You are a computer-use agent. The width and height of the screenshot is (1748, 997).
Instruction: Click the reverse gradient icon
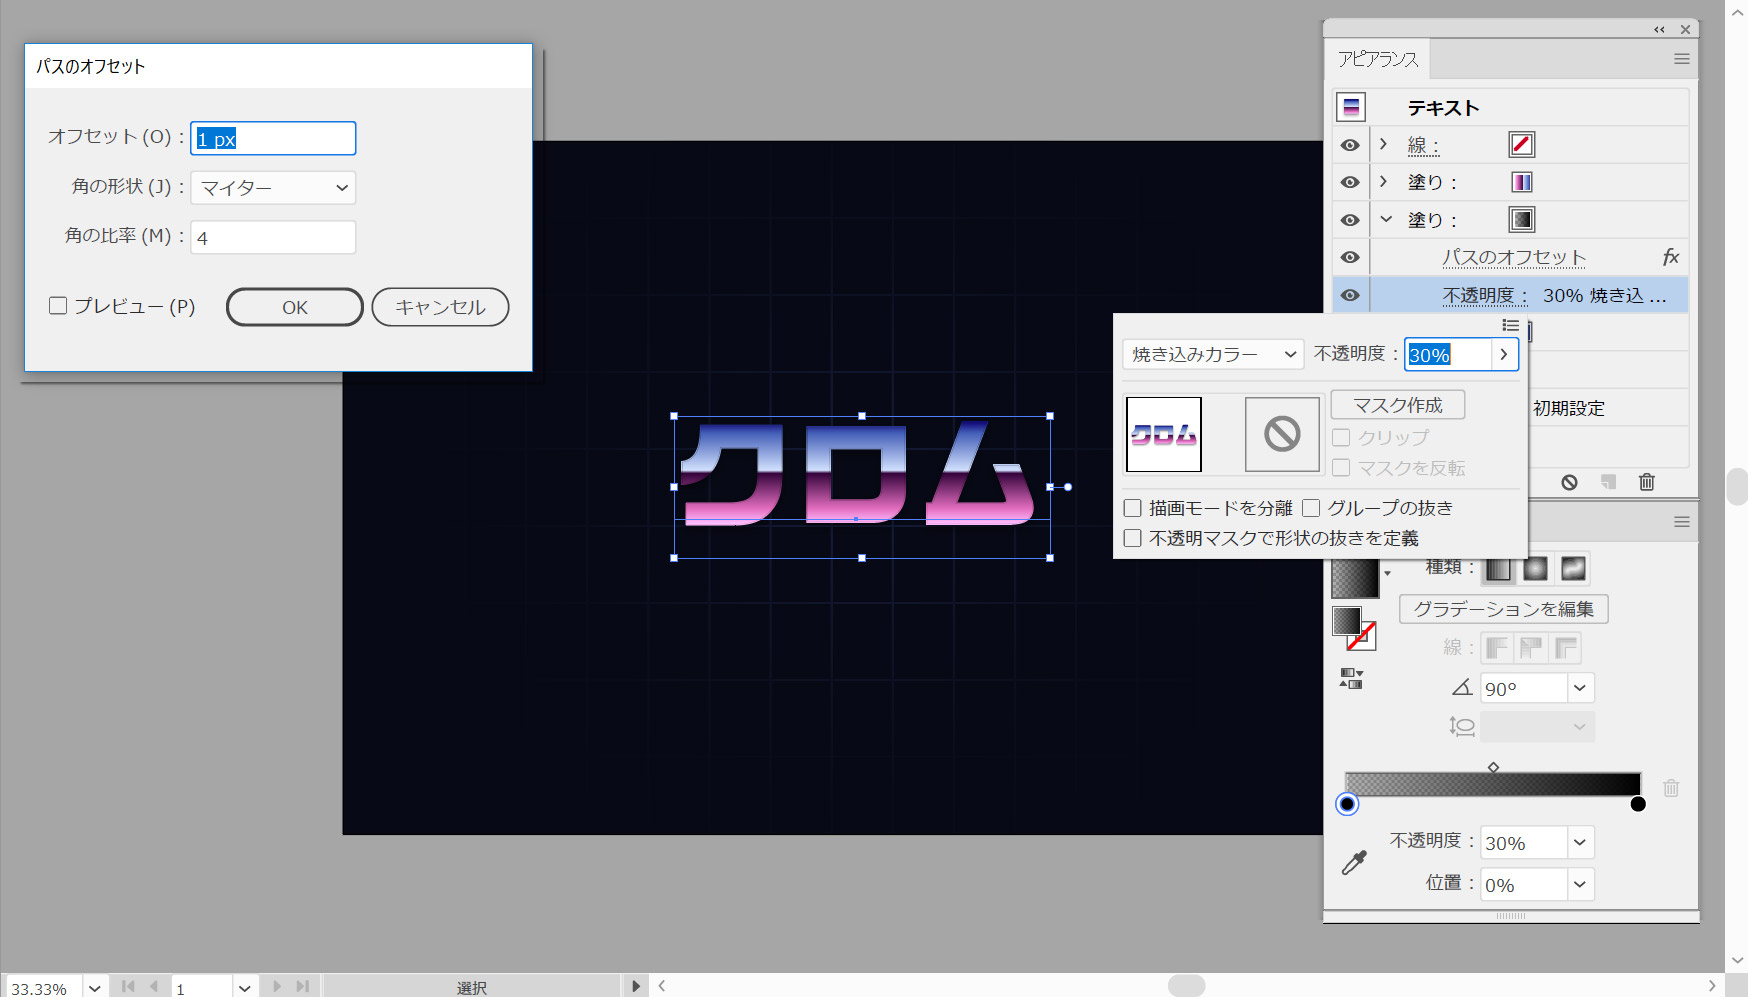point(1351,679)
